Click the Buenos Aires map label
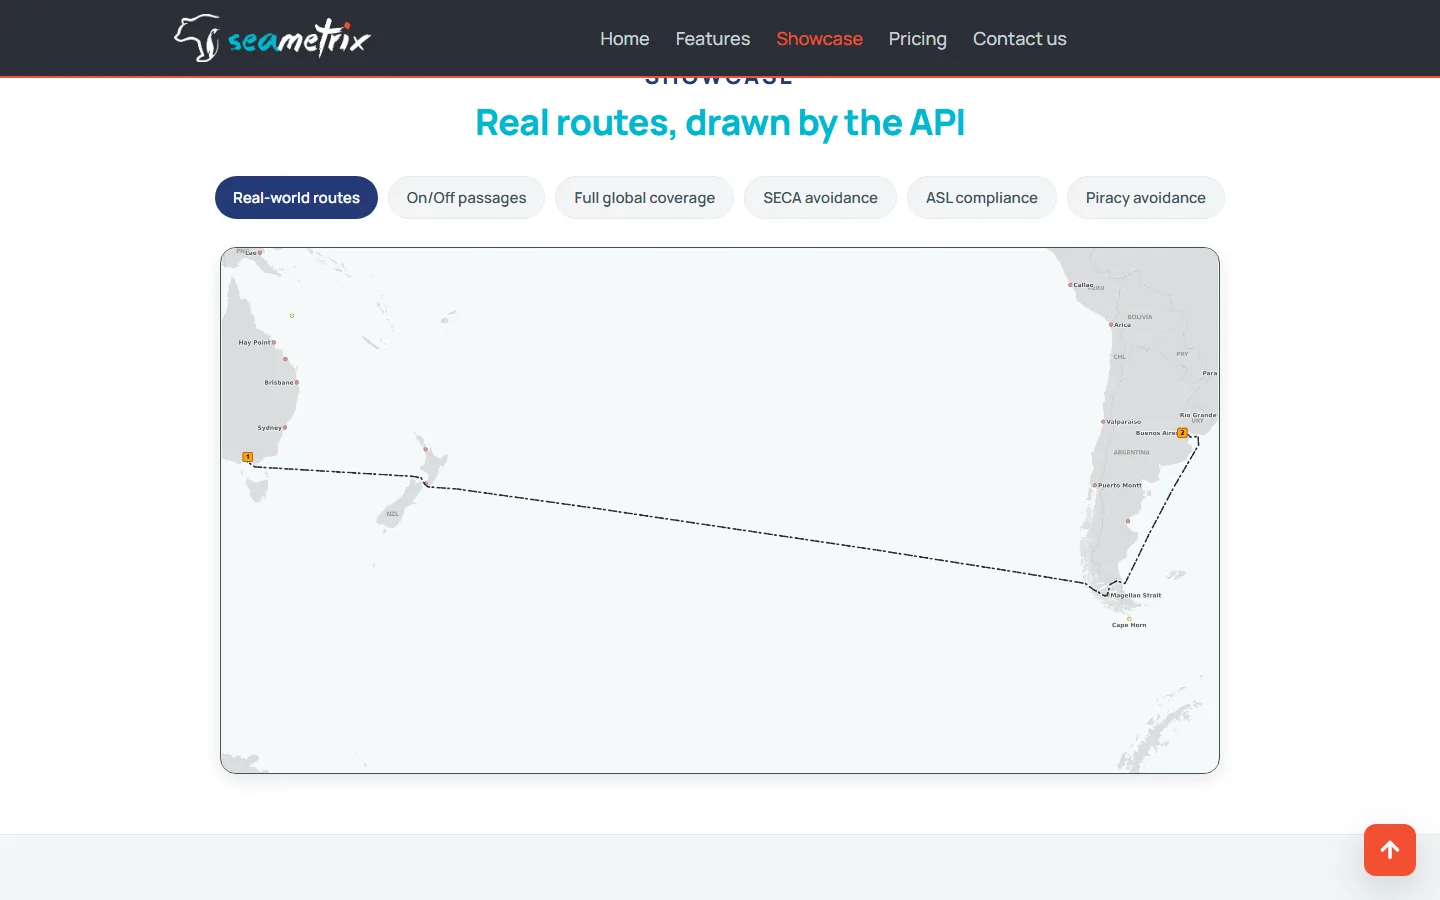This screenshot has height=900, width=1440. (1155, 433)
